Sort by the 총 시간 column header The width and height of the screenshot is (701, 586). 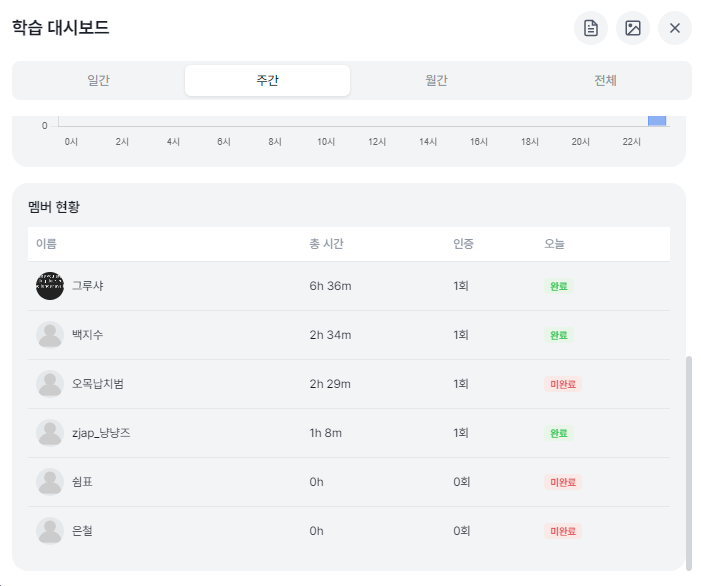(x=327, y=244)
